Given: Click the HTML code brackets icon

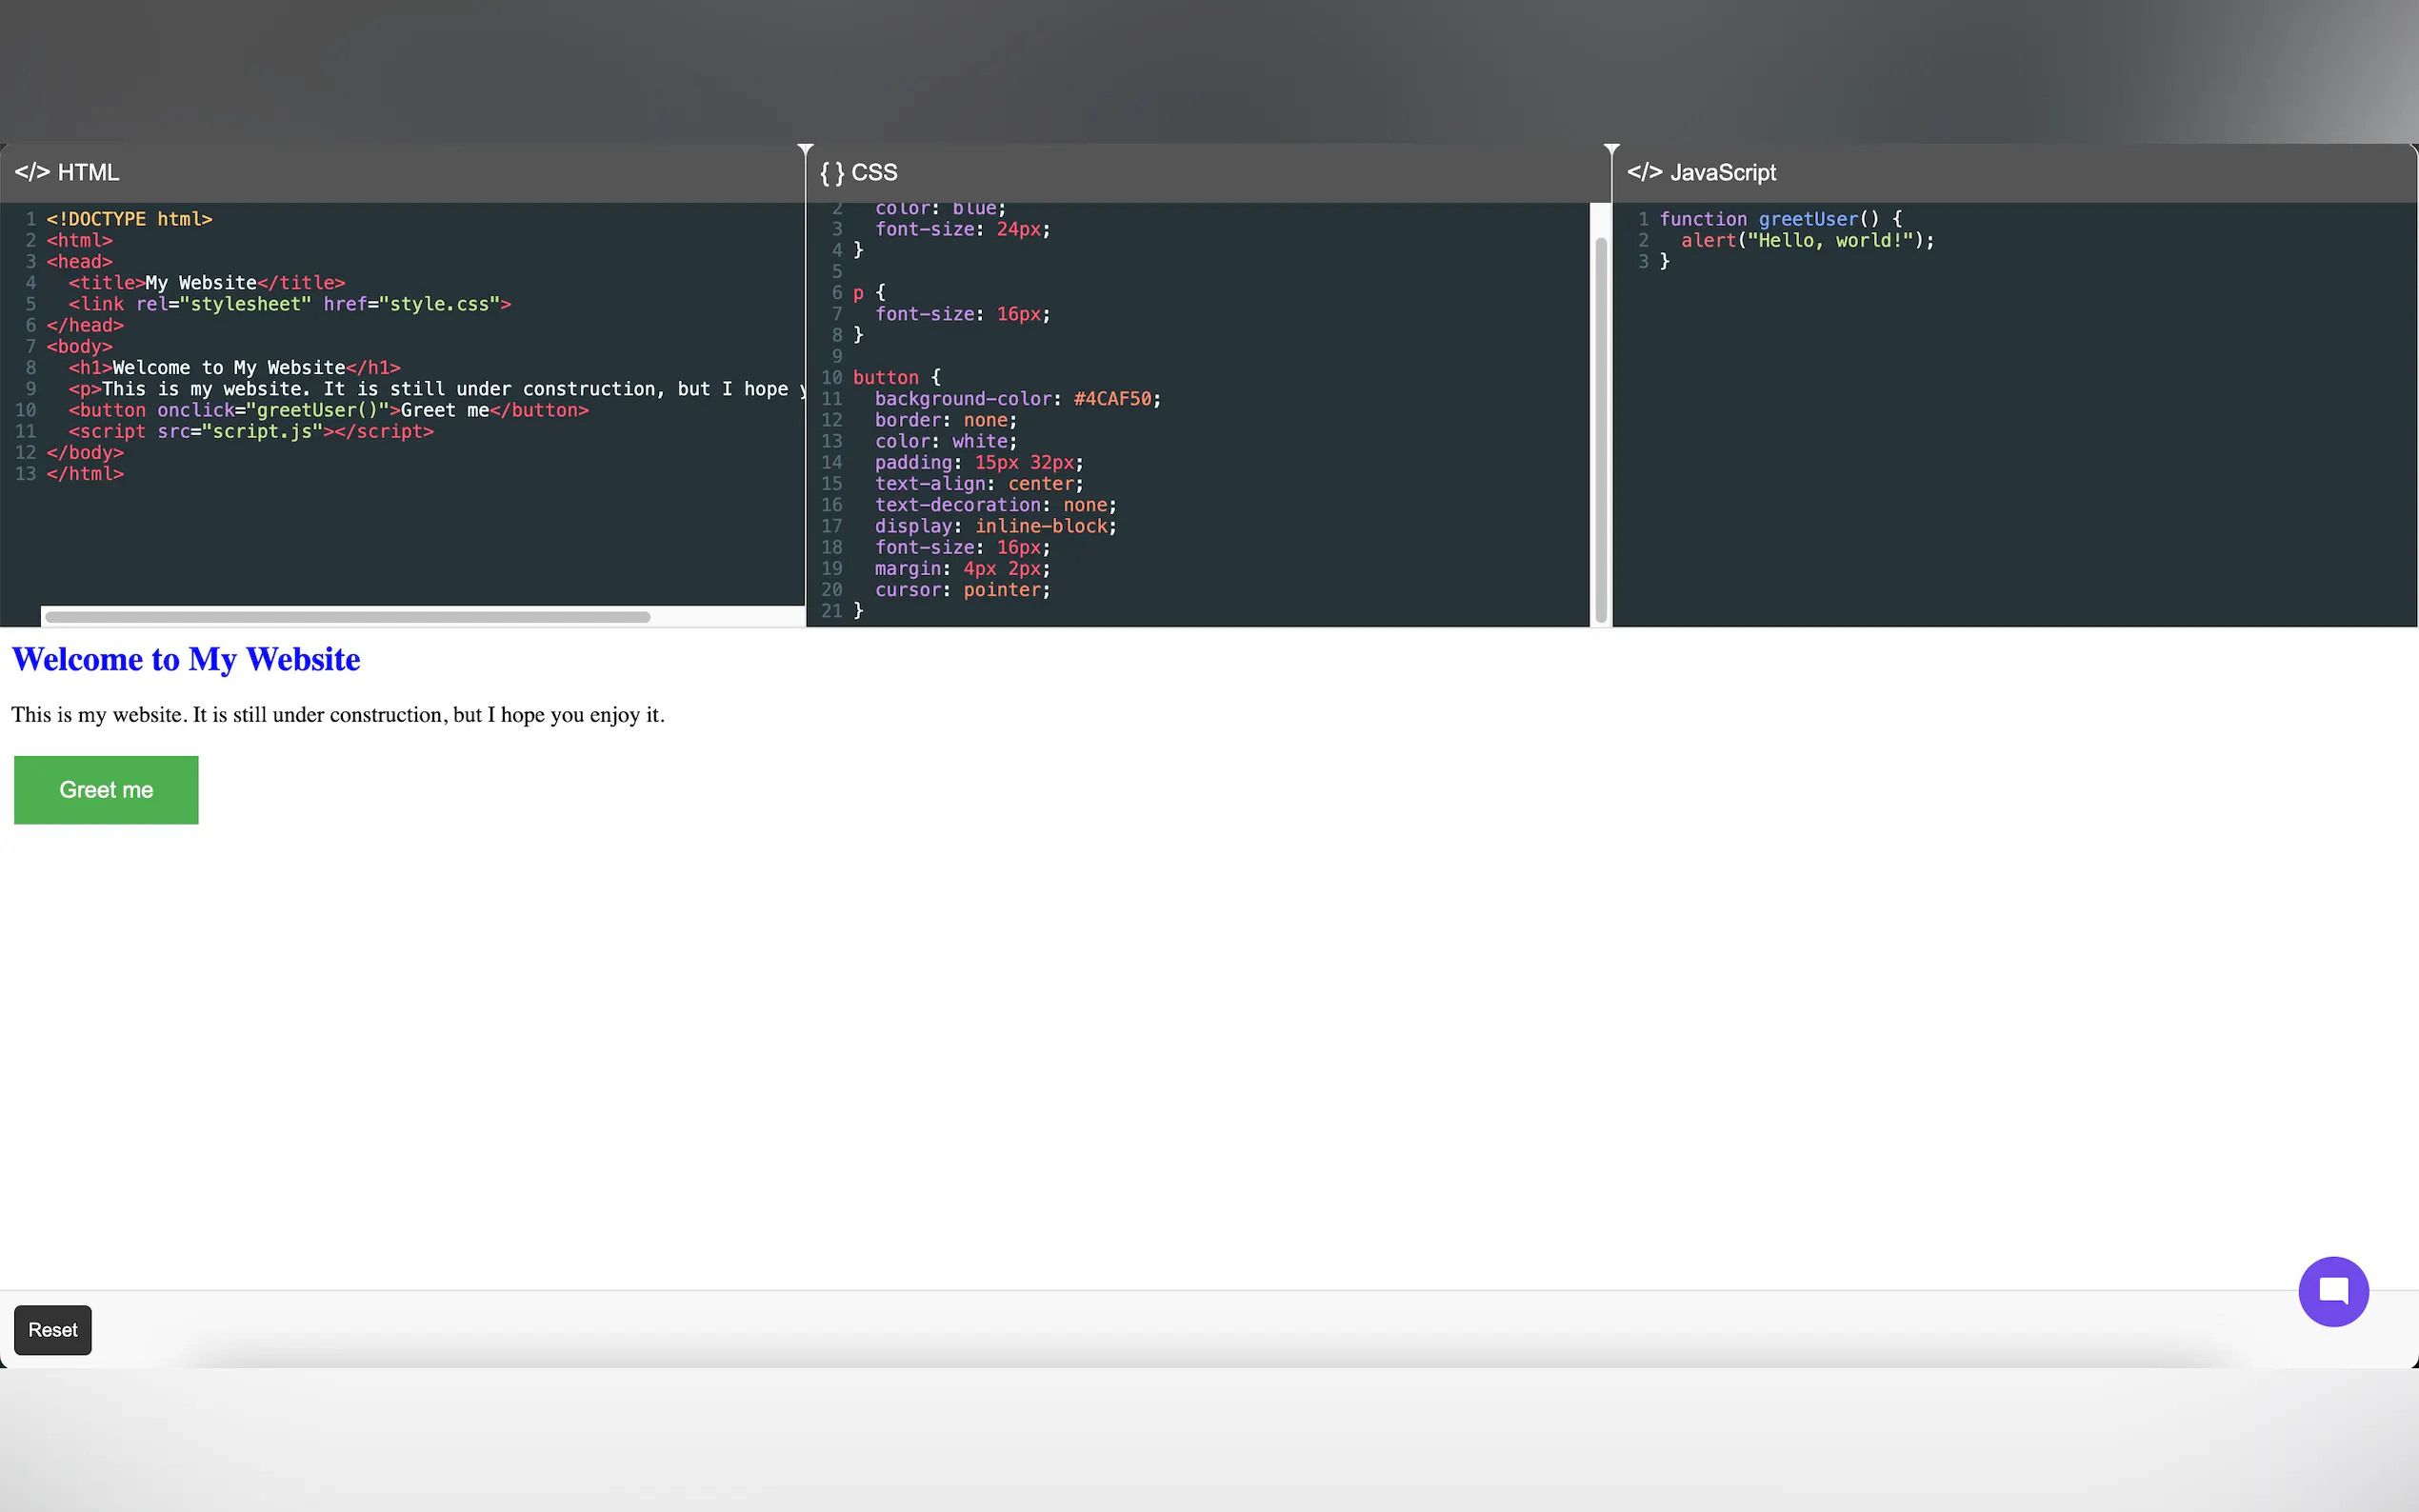Looking at the screenshot, I should coord(31,172).
